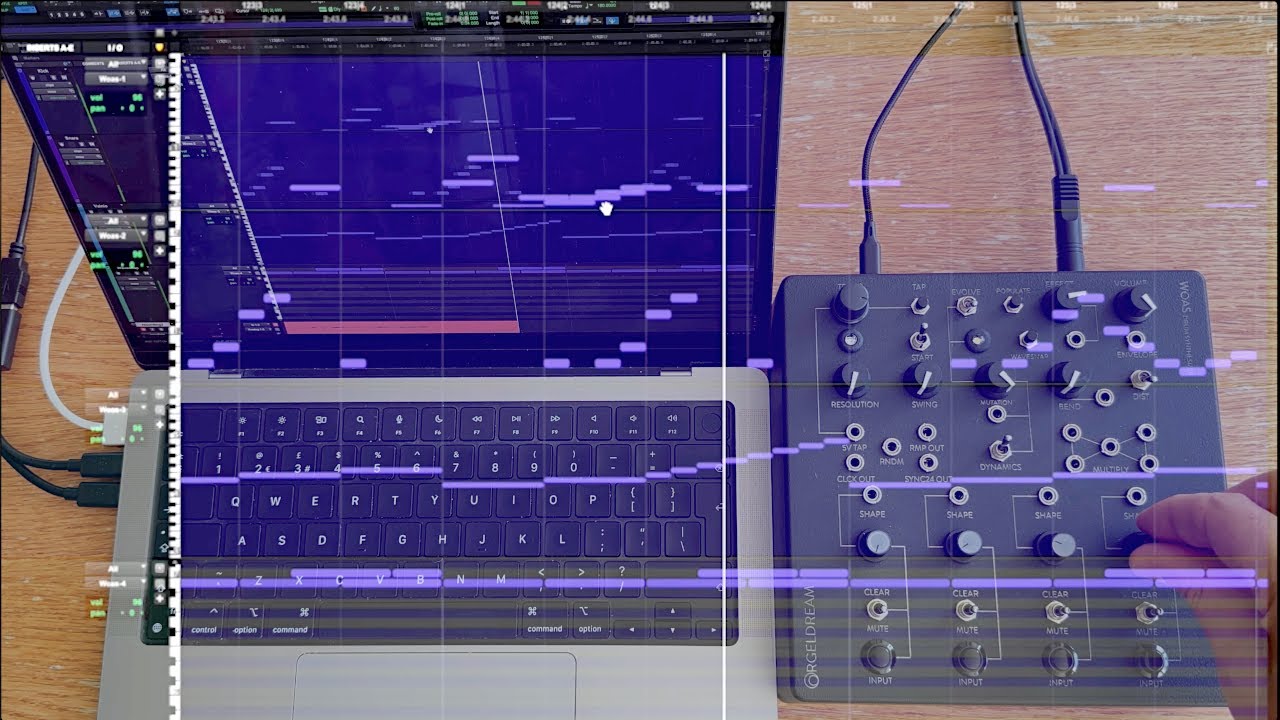The image size is (1280, 720).
Task: Click the SYNC24 OUT jack on the synth
Action: pos(928,463)
